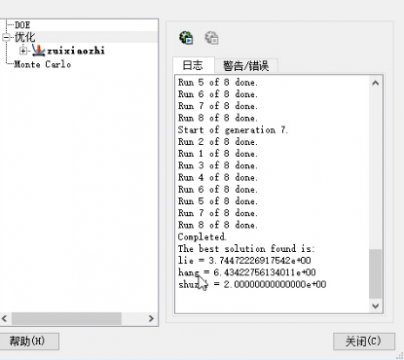The height and width of the screenshot is (360, 404).
Task: Switch to the 日志 tab
Action: click(x=193, y=65)
